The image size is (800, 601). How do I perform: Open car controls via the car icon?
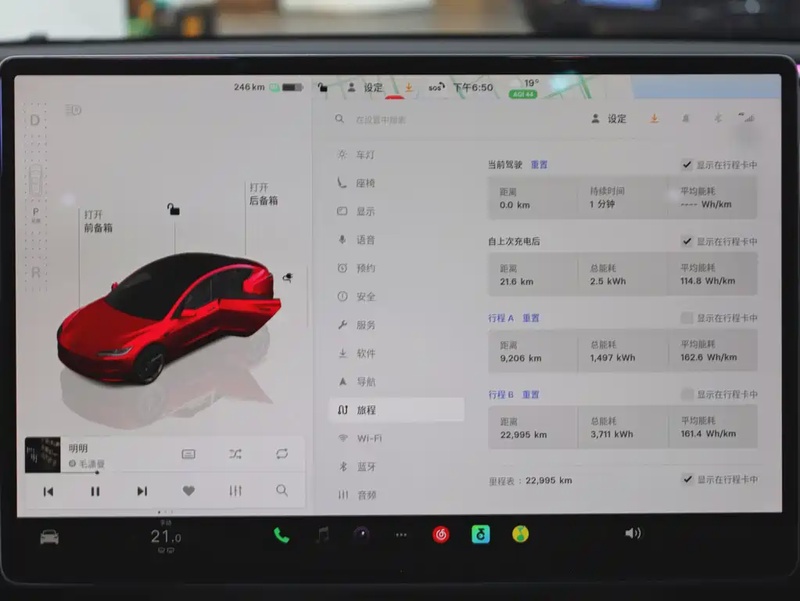click(x=49, y=537)
